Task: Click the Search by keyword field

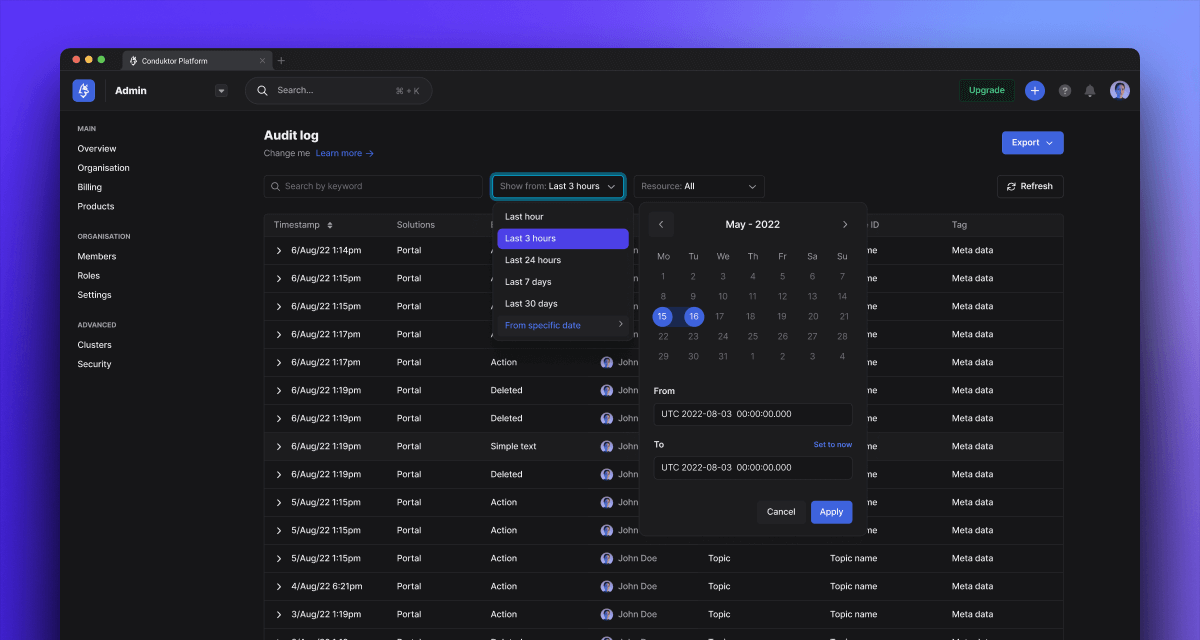Action: (x=373, y=186)
